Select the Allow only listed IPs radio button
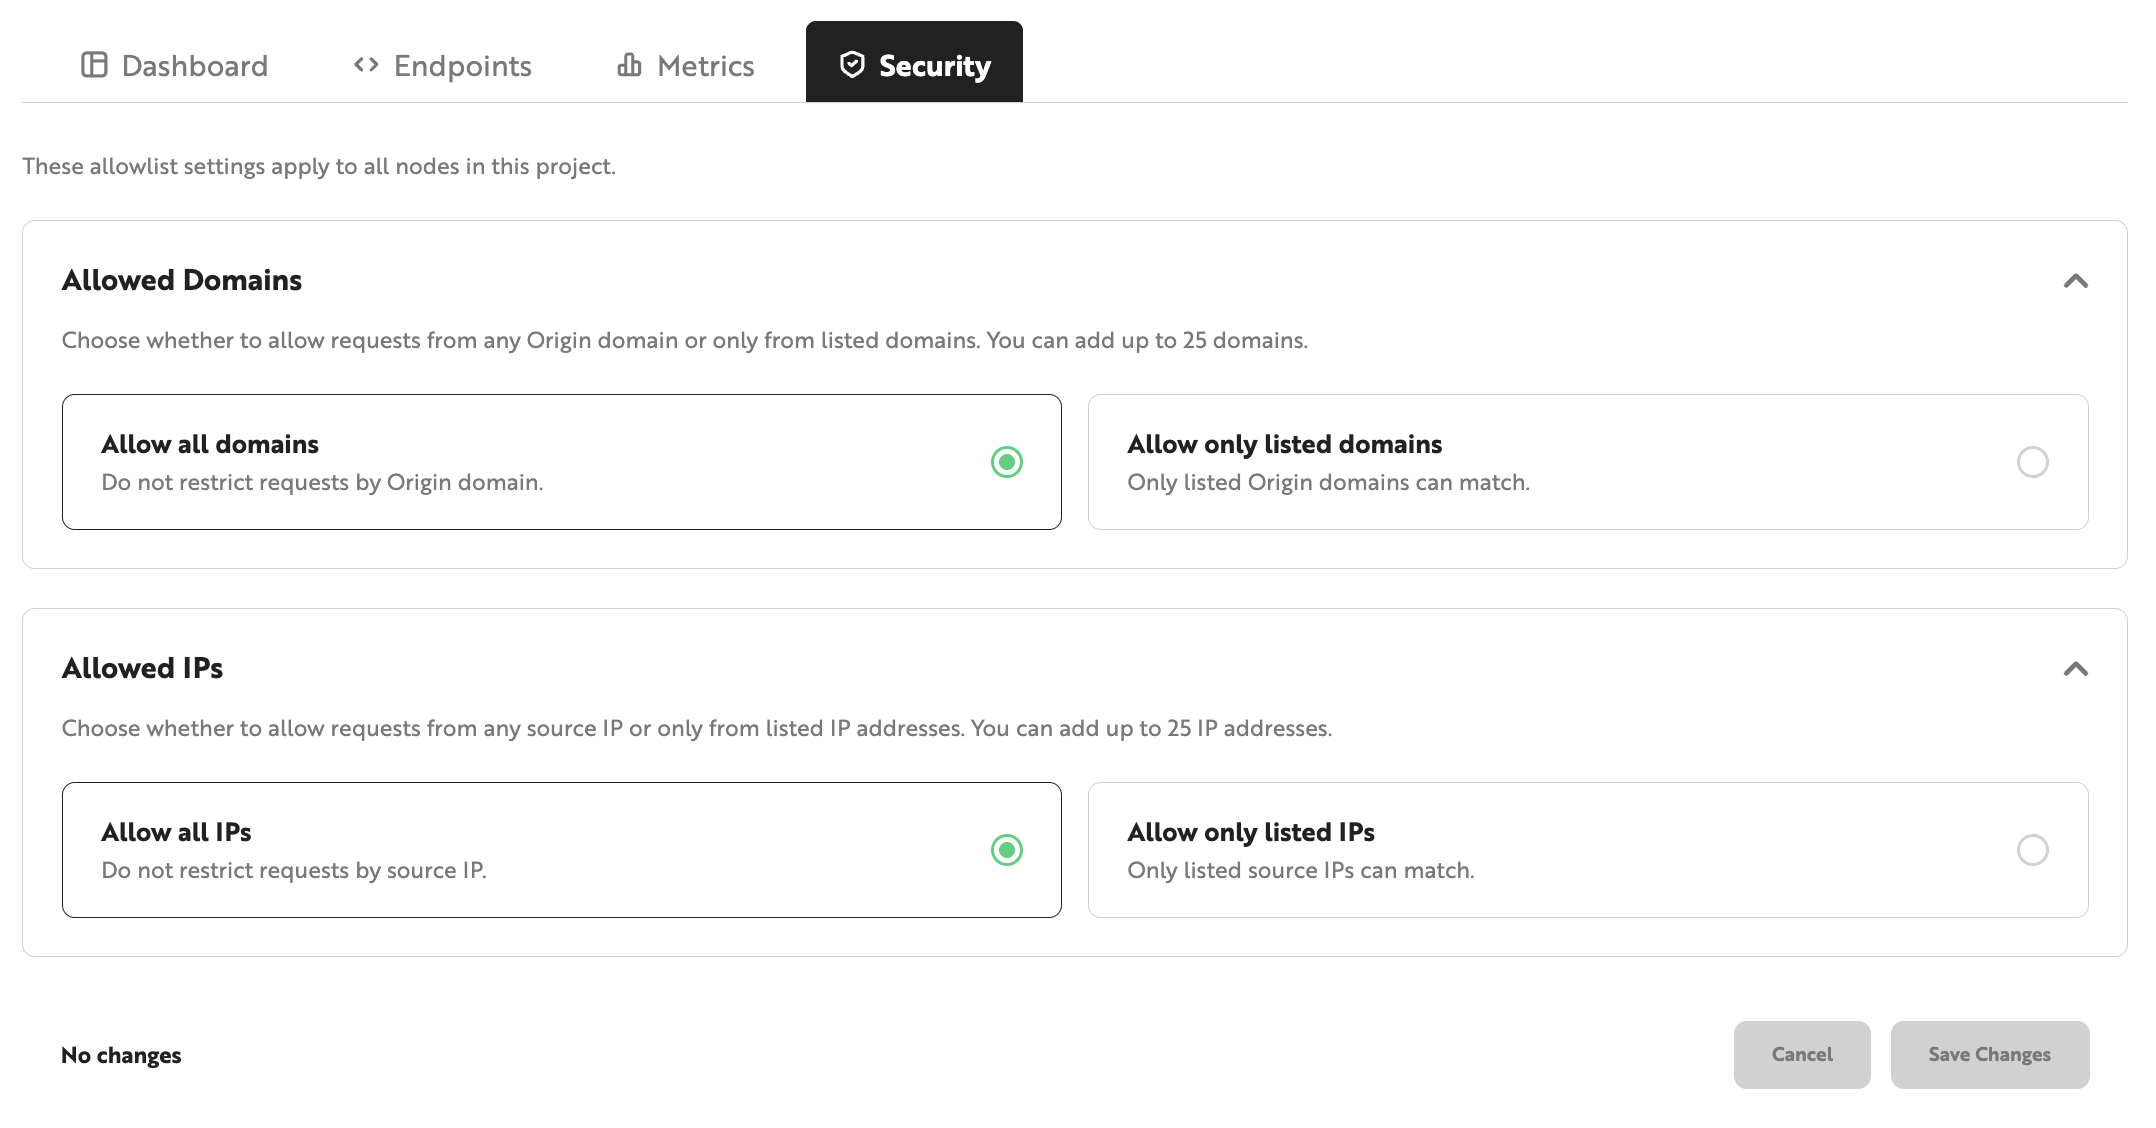This screenshot has width=2156, height=1128. point(2033,850)
